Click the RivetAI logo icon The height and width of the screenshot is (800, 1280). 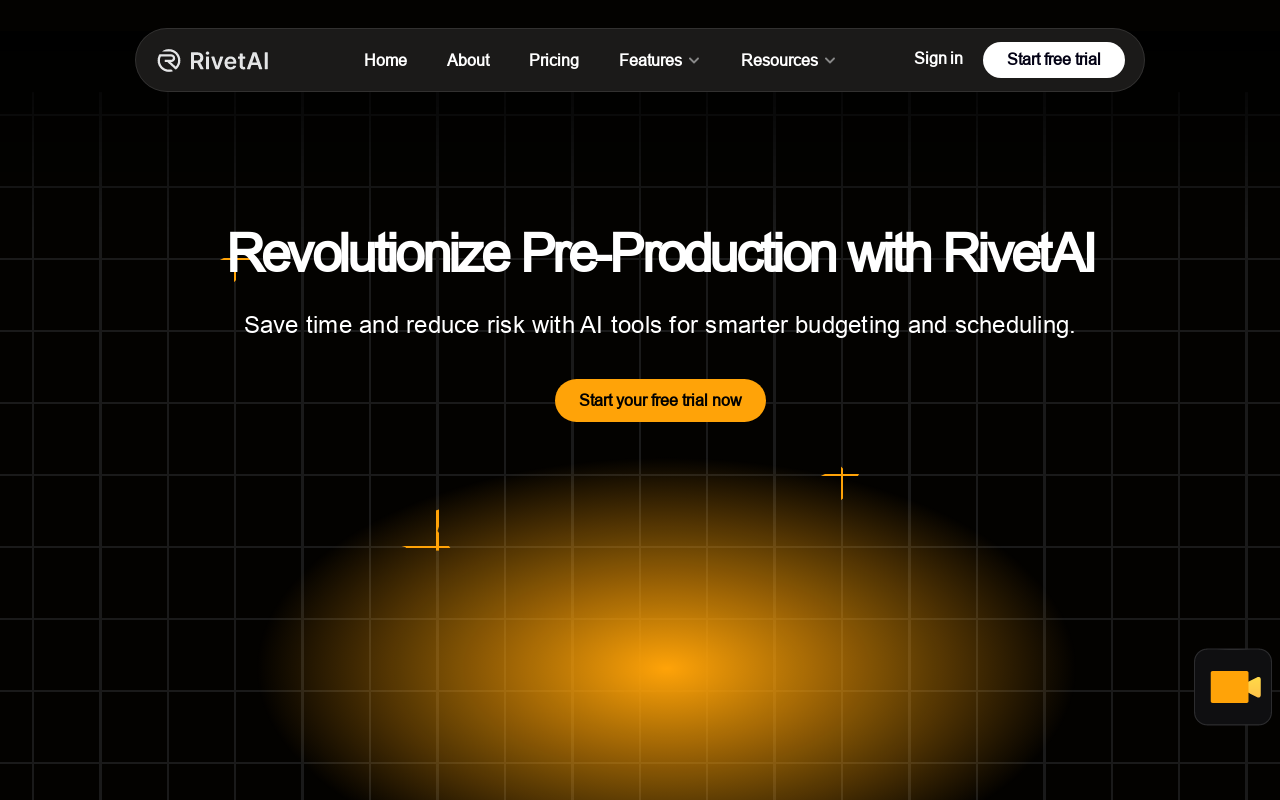(169, 60)
